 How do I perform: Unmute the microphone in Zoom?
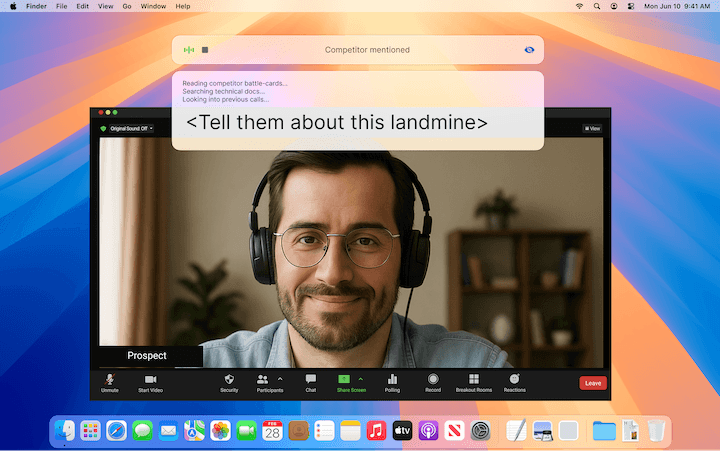click(110, 383)
